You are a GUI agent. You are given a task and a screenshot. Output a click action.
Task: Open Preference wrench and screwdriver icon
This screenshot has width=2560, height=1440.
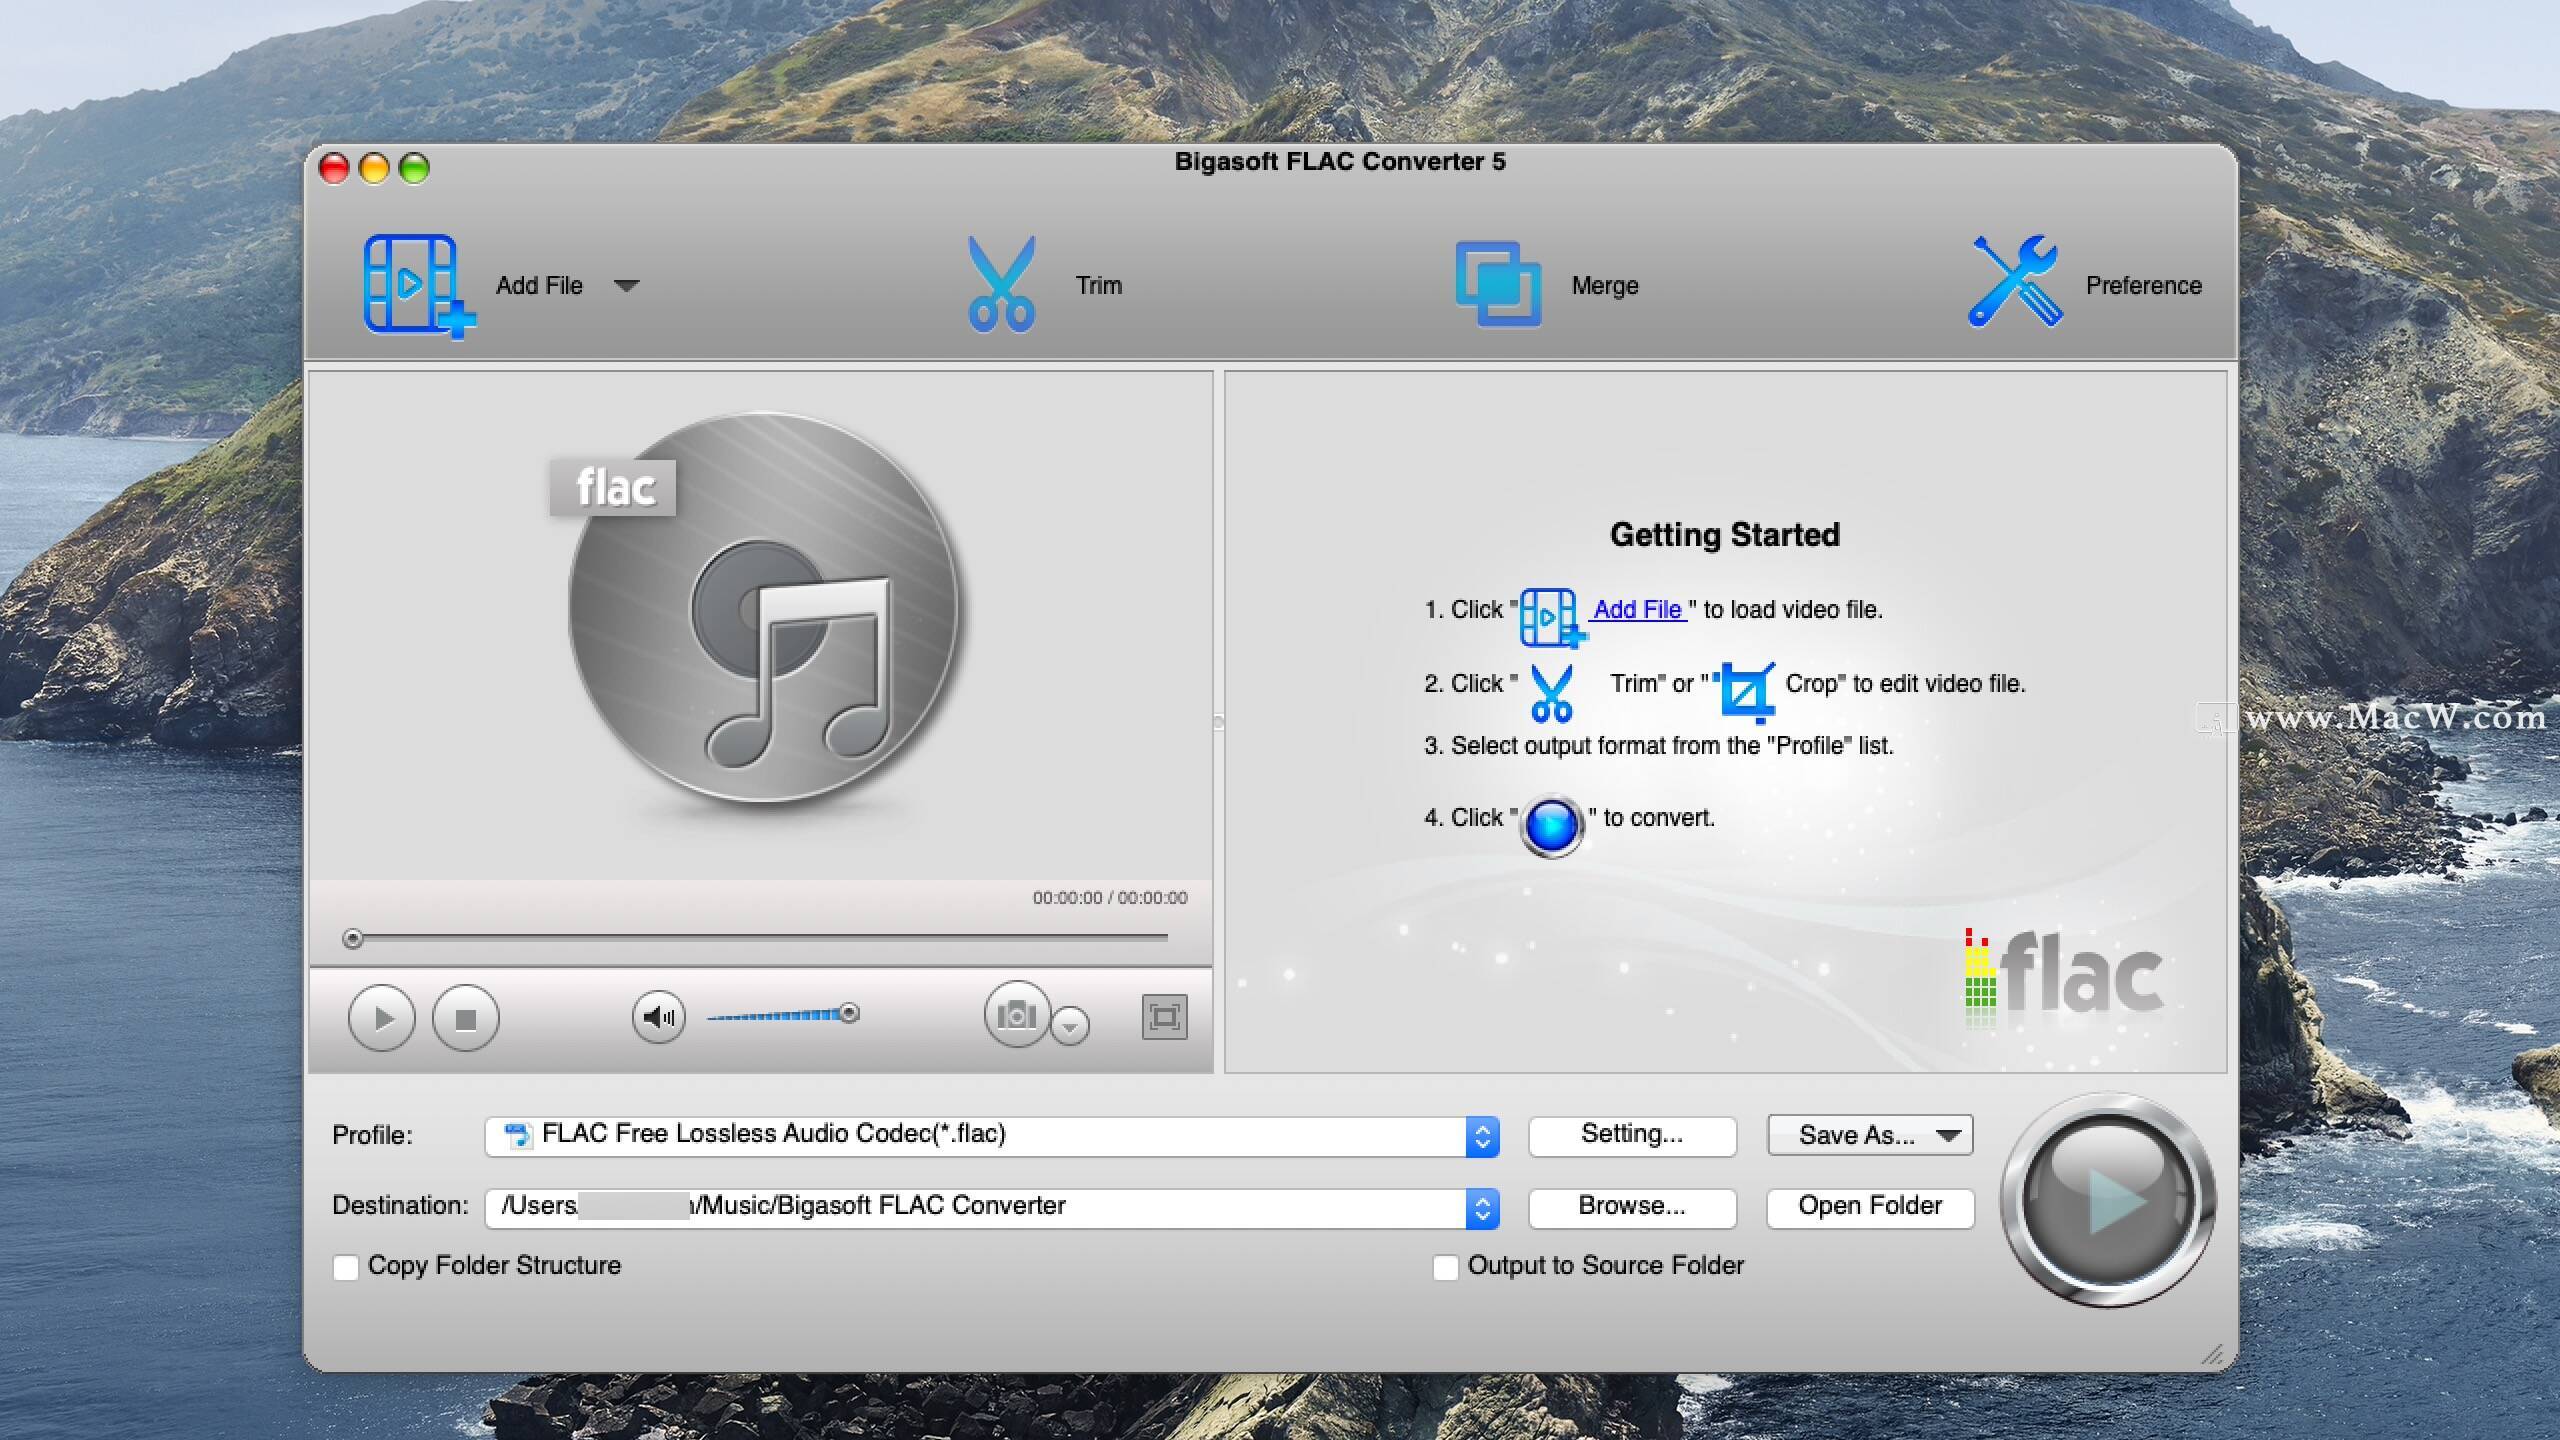2015,282
